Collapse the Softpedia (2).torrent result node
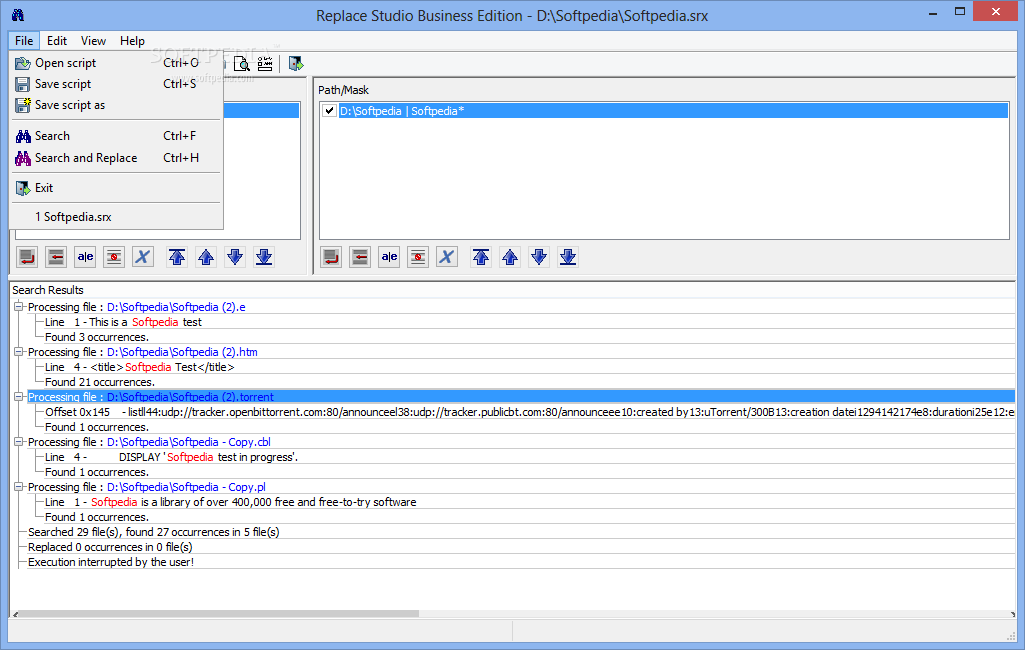Viewport: 1025px width, 650px height. [x=19, y=397]
